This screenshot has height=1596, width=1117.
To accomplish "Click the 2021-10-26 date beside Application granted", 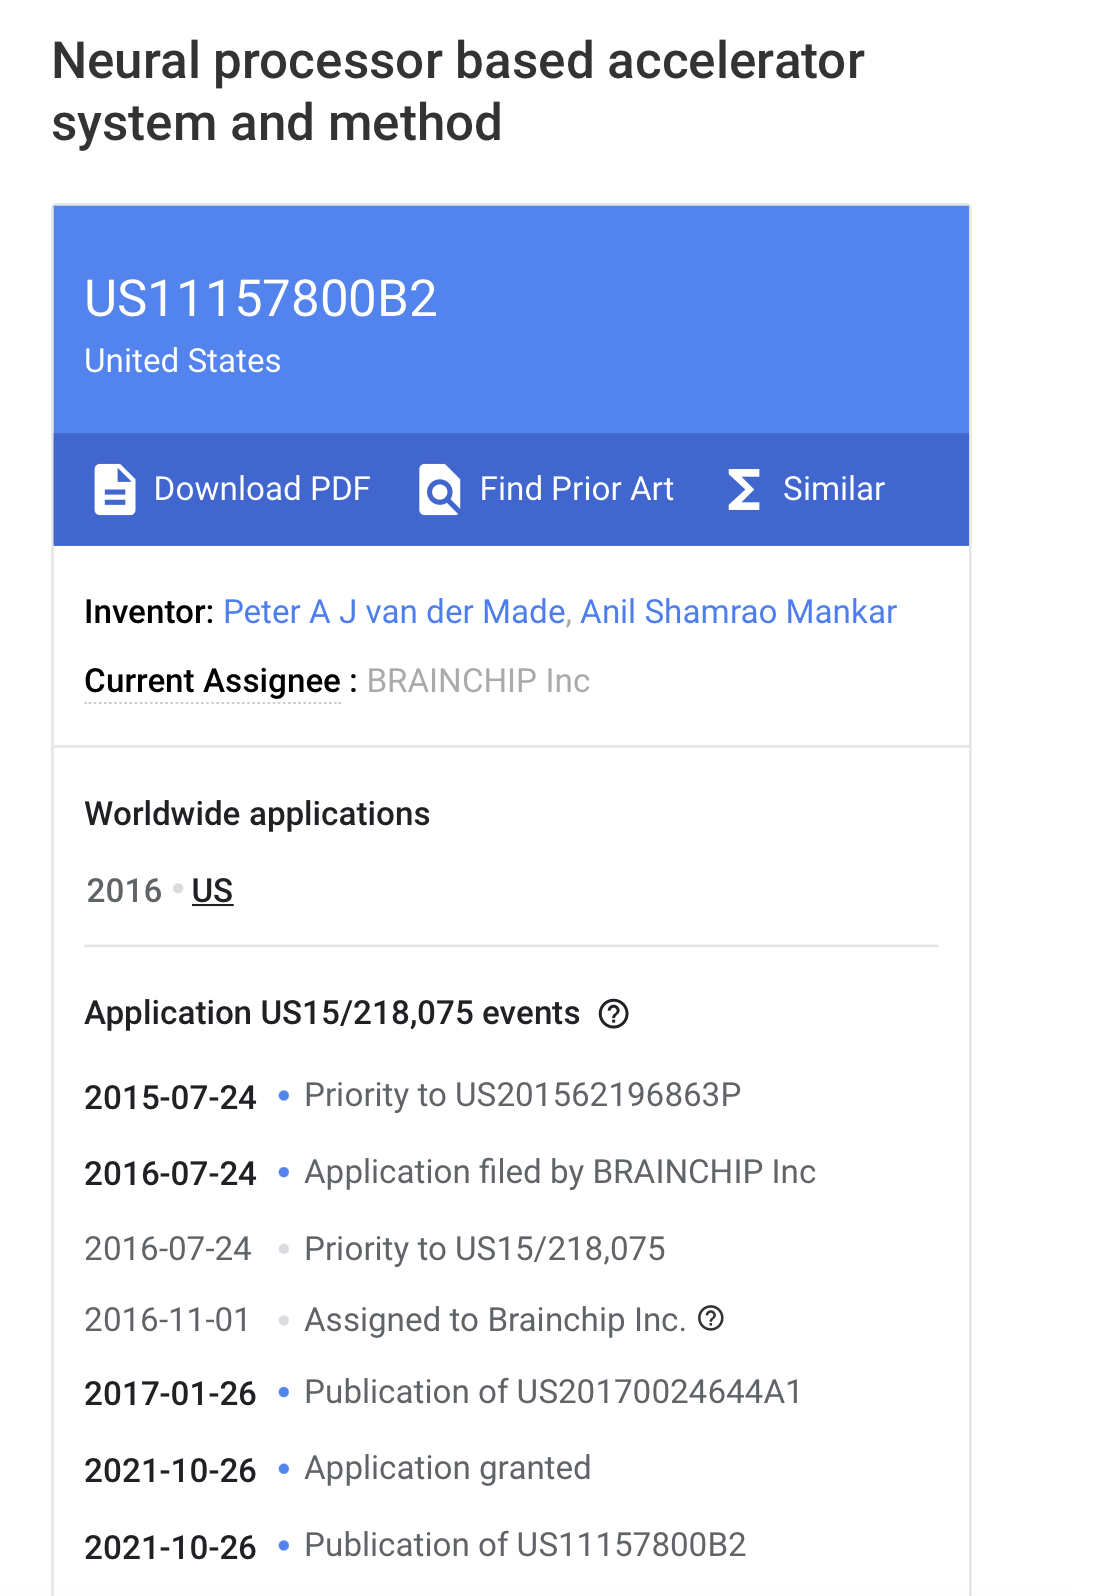I will click(171, 1470).
